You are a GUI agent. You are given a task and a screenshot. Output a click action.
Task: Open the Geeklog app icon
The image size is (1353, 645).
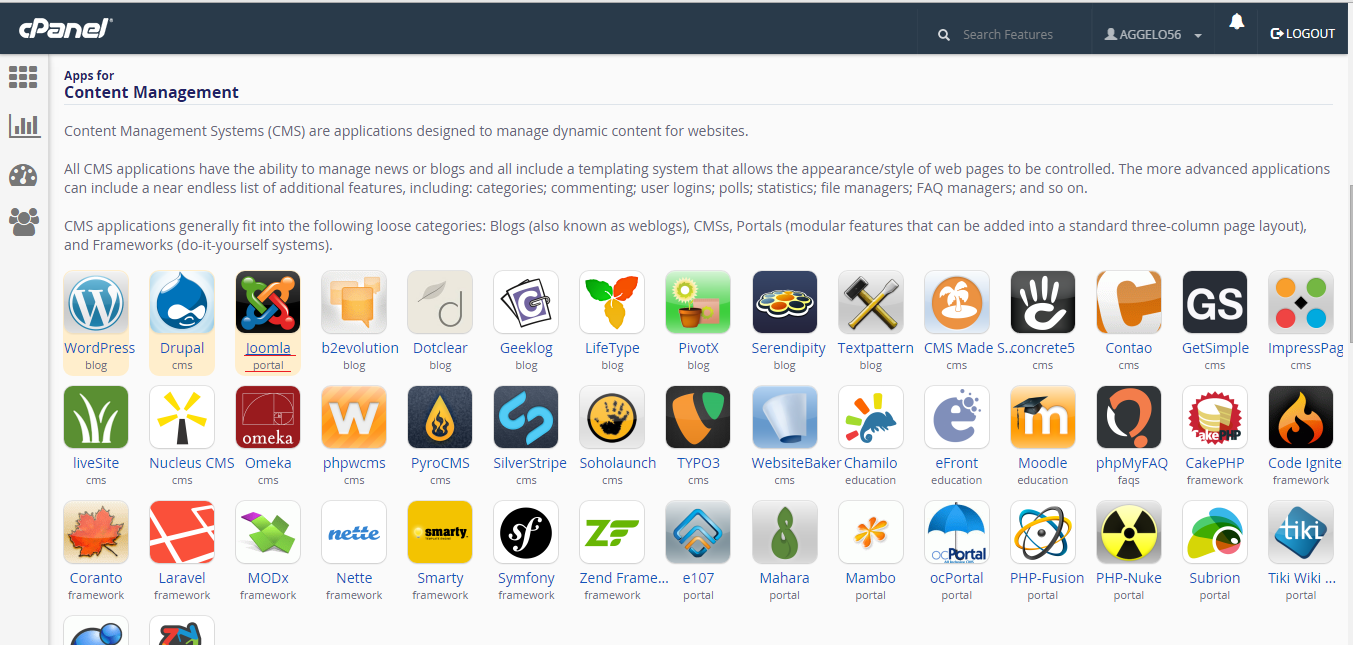[x=526, y=302]
